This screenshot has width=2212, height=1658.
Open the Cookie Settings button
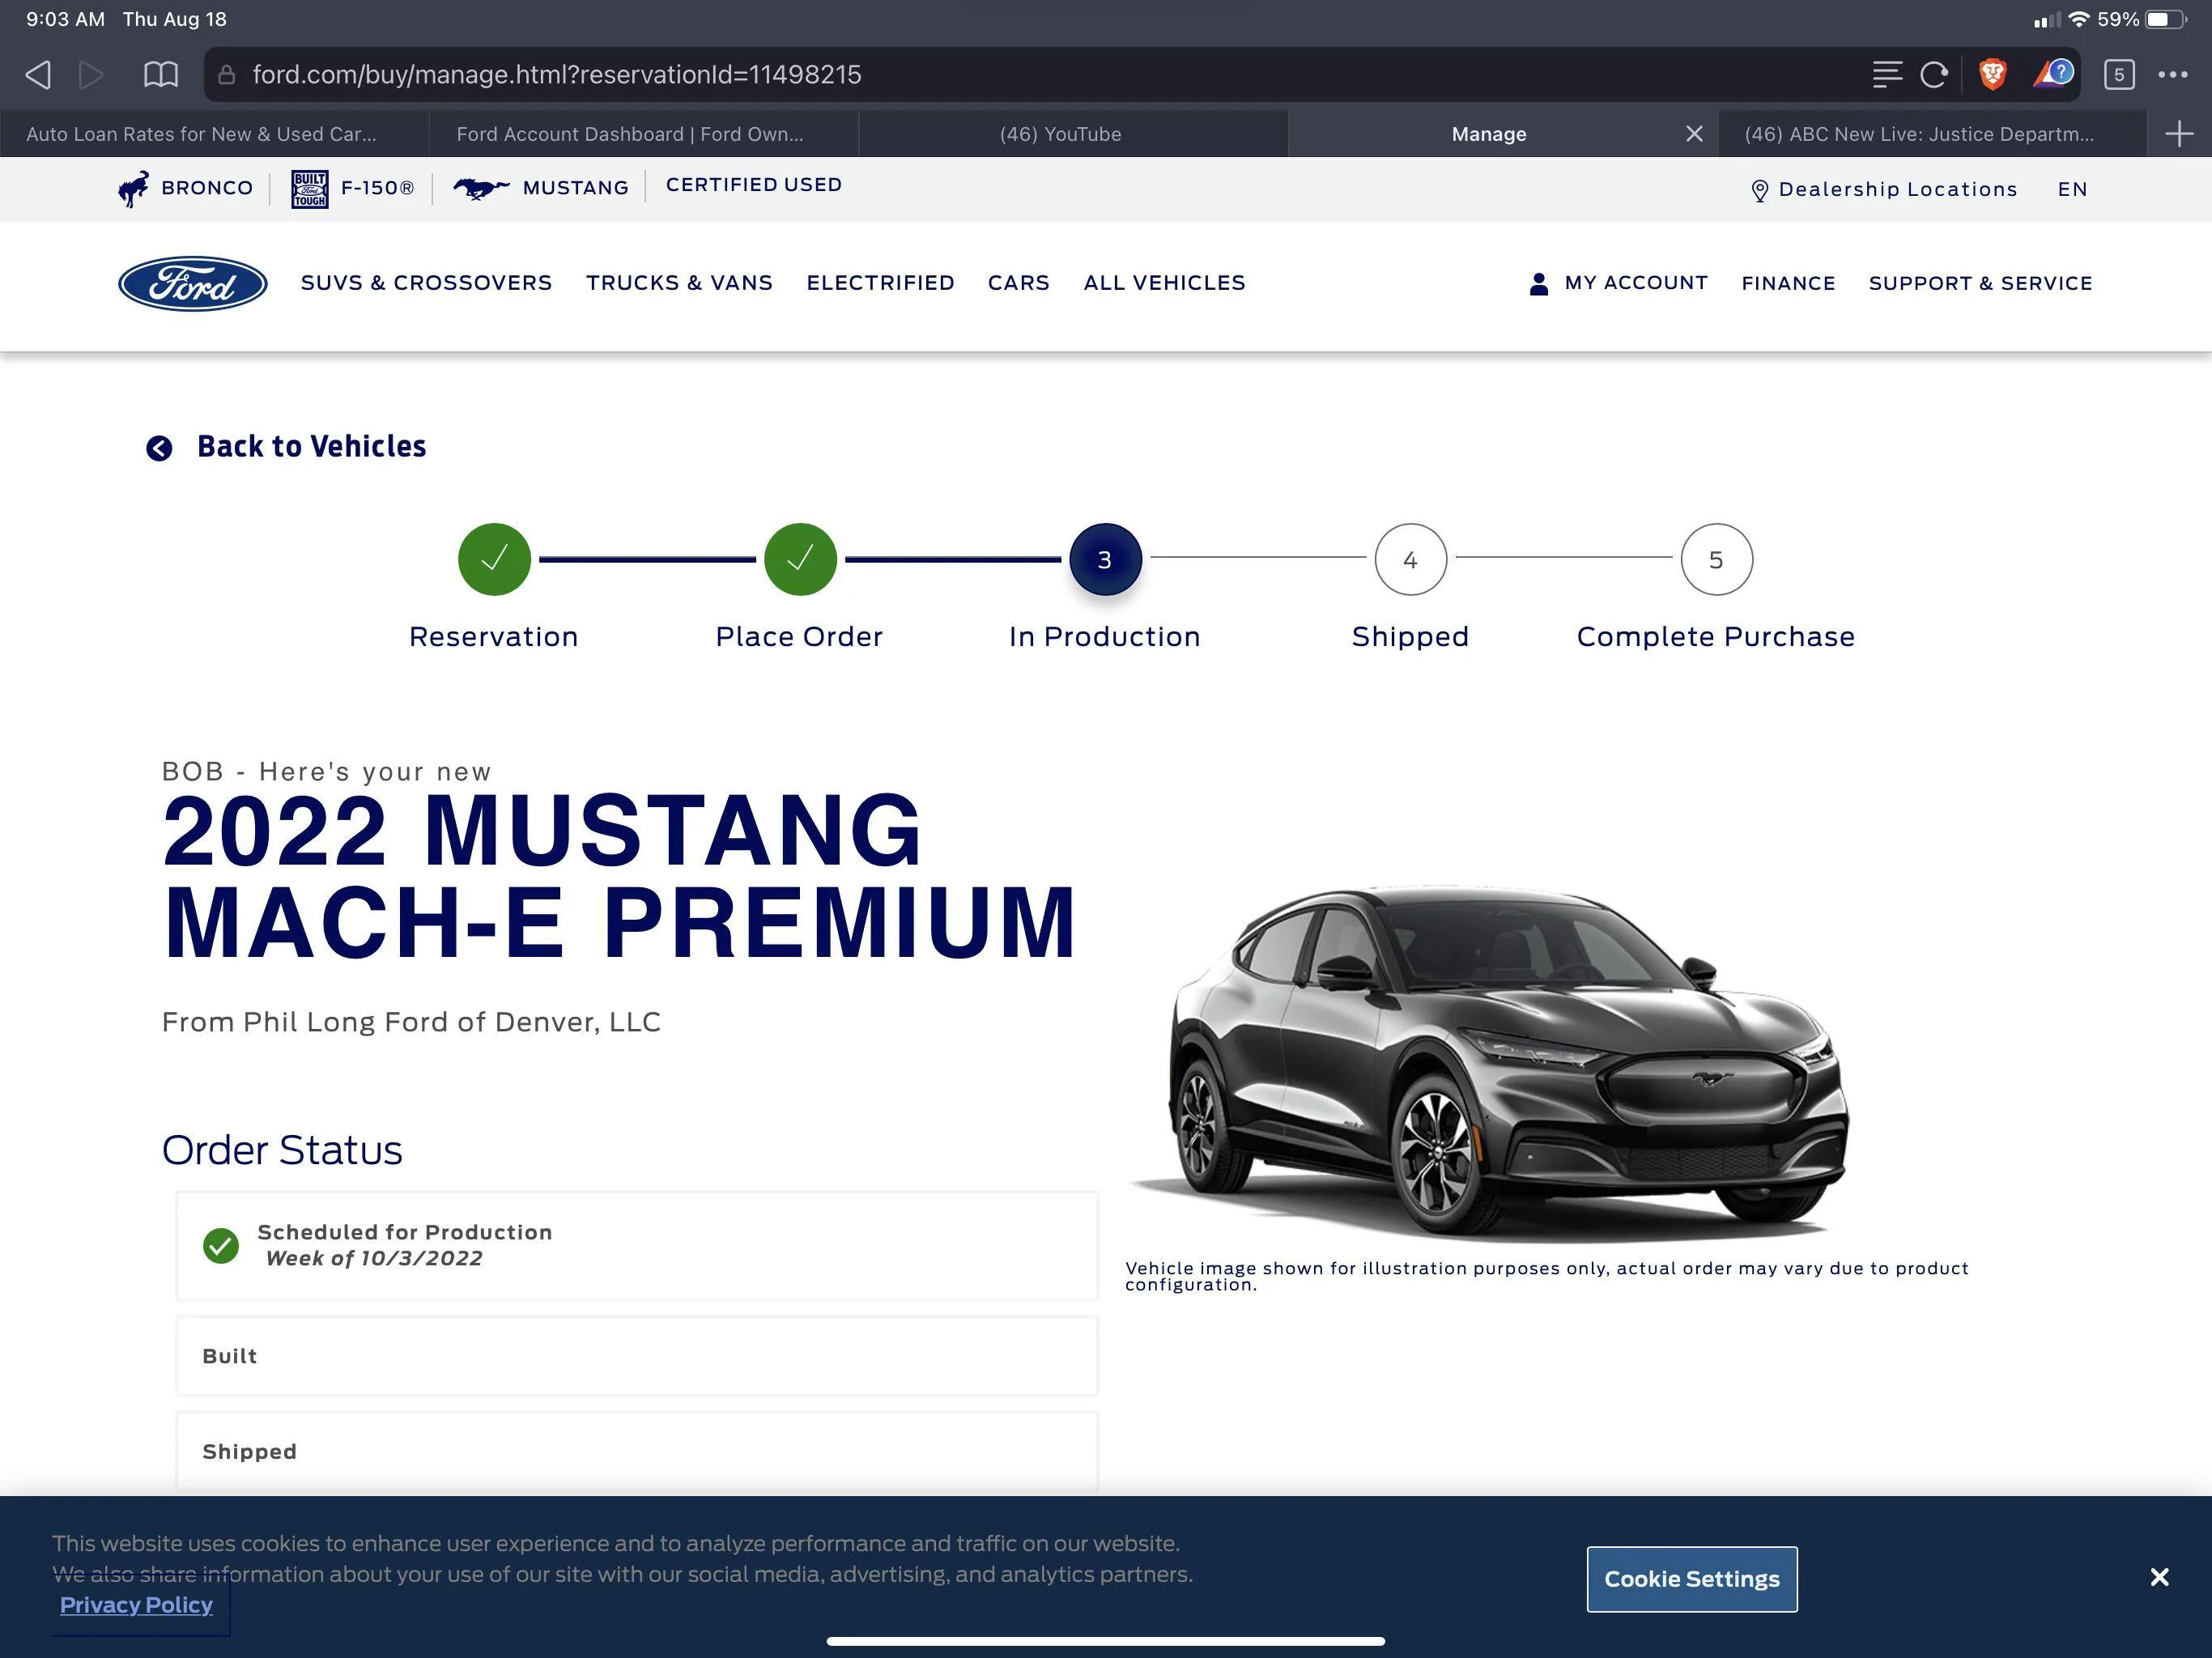1691,1579
